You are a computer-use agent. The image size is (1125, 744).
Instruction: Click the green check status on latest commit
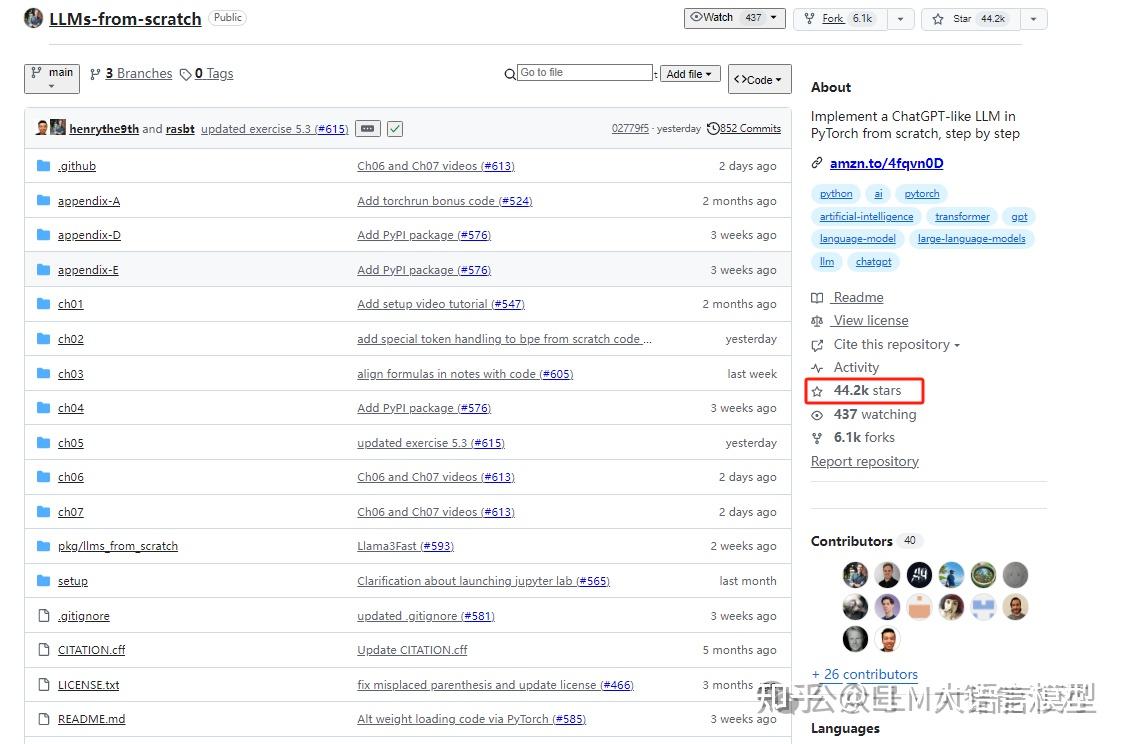(x=394, y=128)
